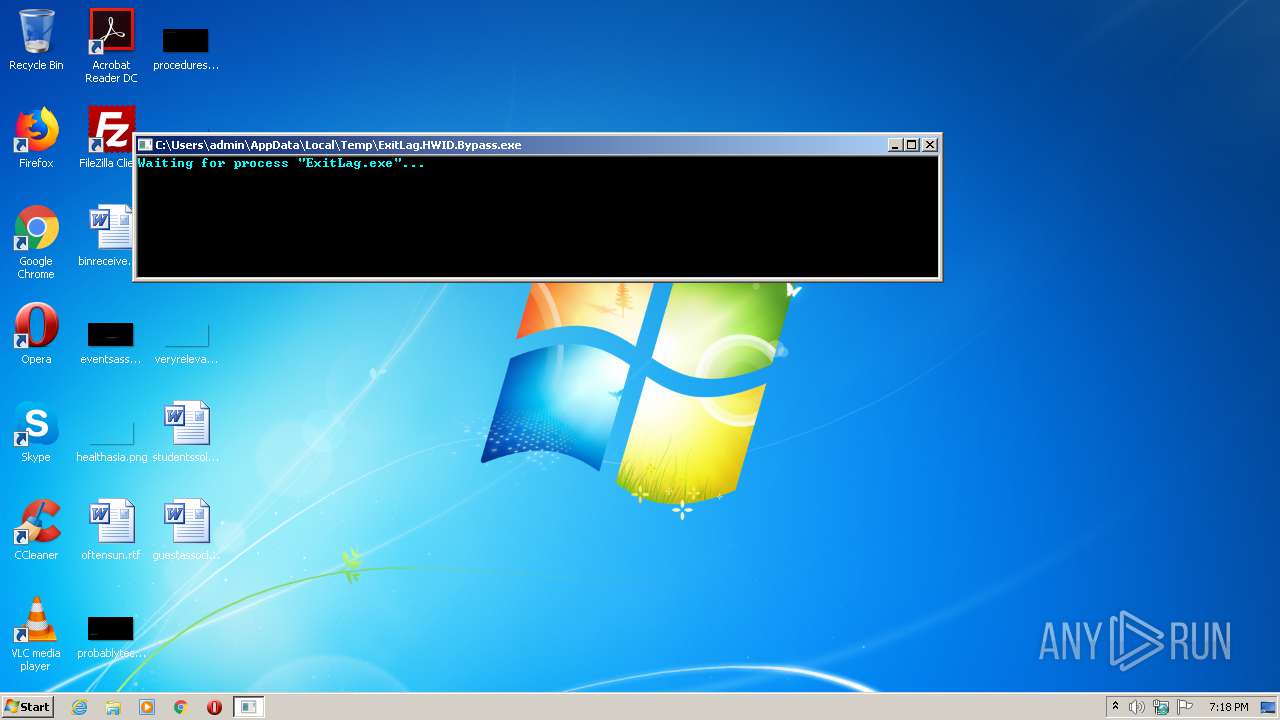This screenshot has width=1280, height=720.
Task: Open Windows Explorer from taskbar
Action: 113,707
